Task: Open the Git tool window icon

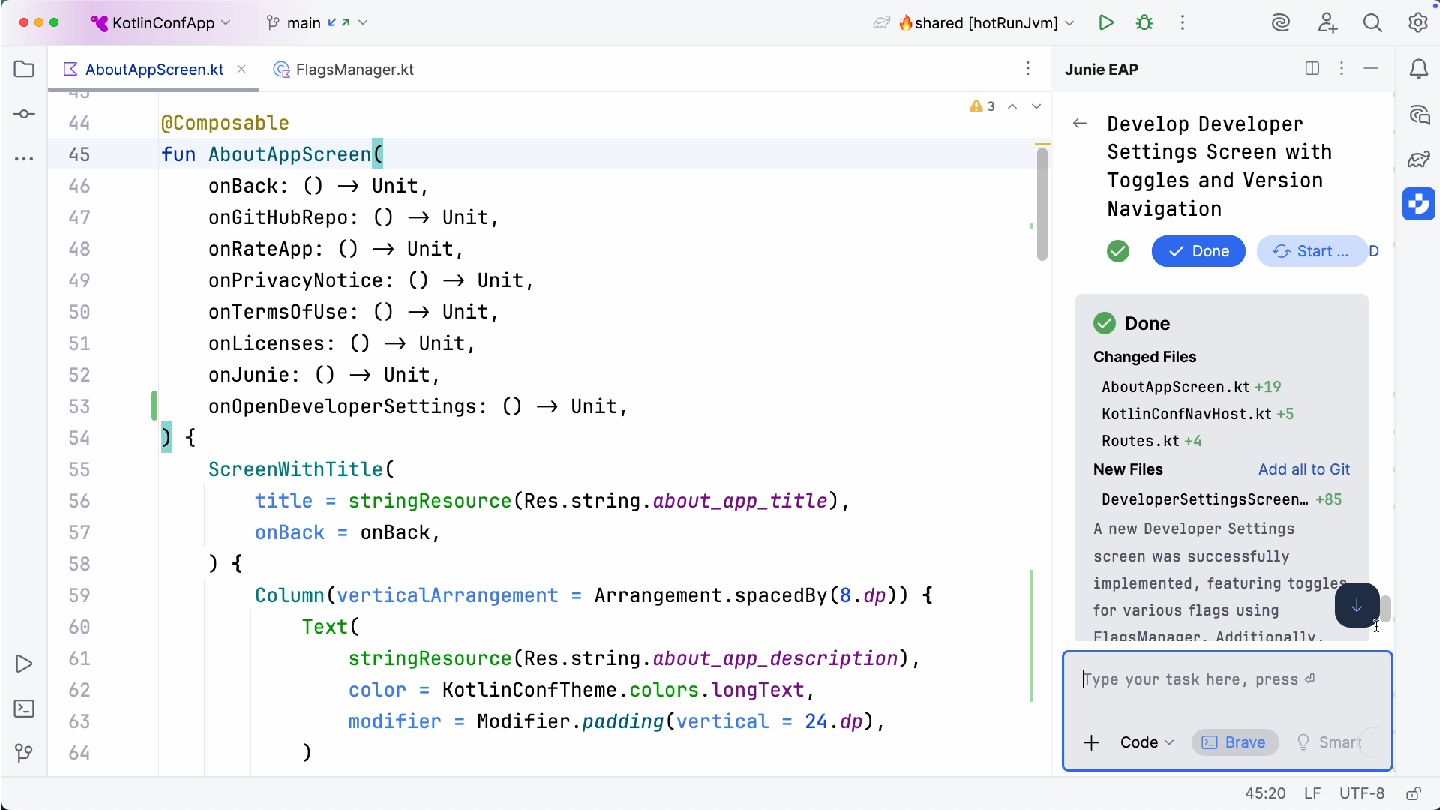Action: tap(23, 753)
